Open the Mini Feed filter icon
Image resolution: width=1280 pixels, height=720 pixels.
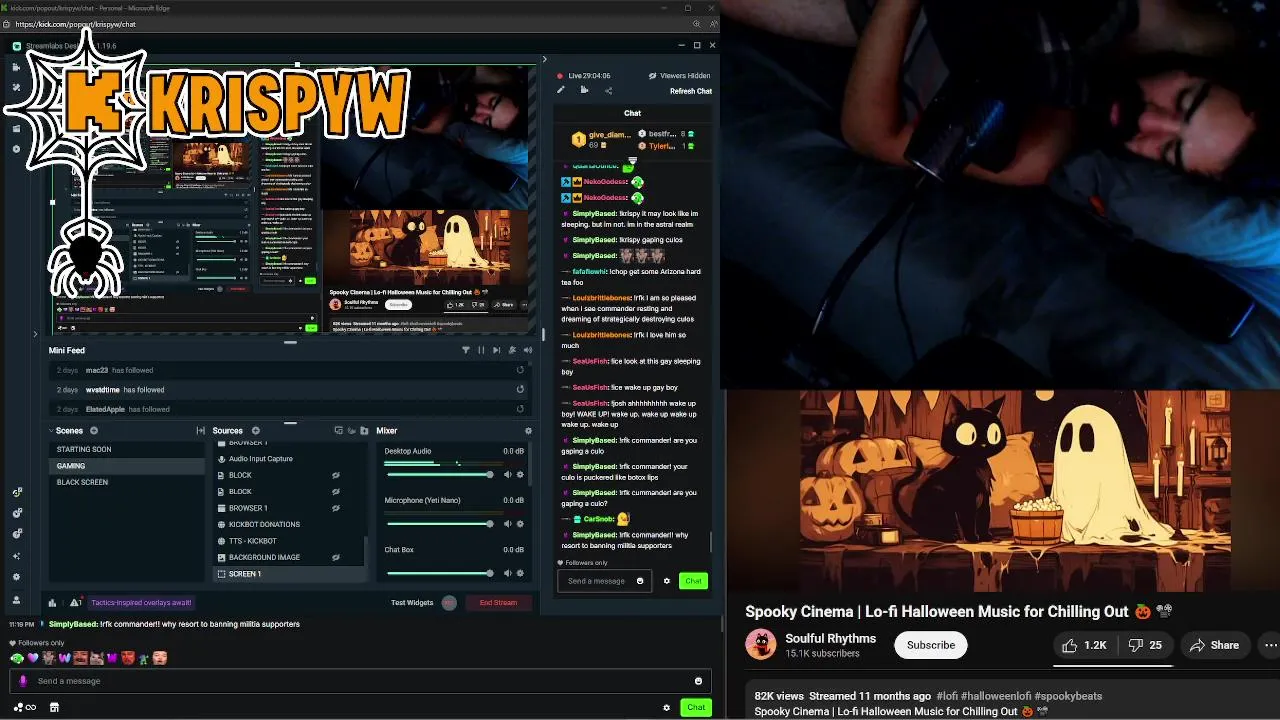coord(465,350)
